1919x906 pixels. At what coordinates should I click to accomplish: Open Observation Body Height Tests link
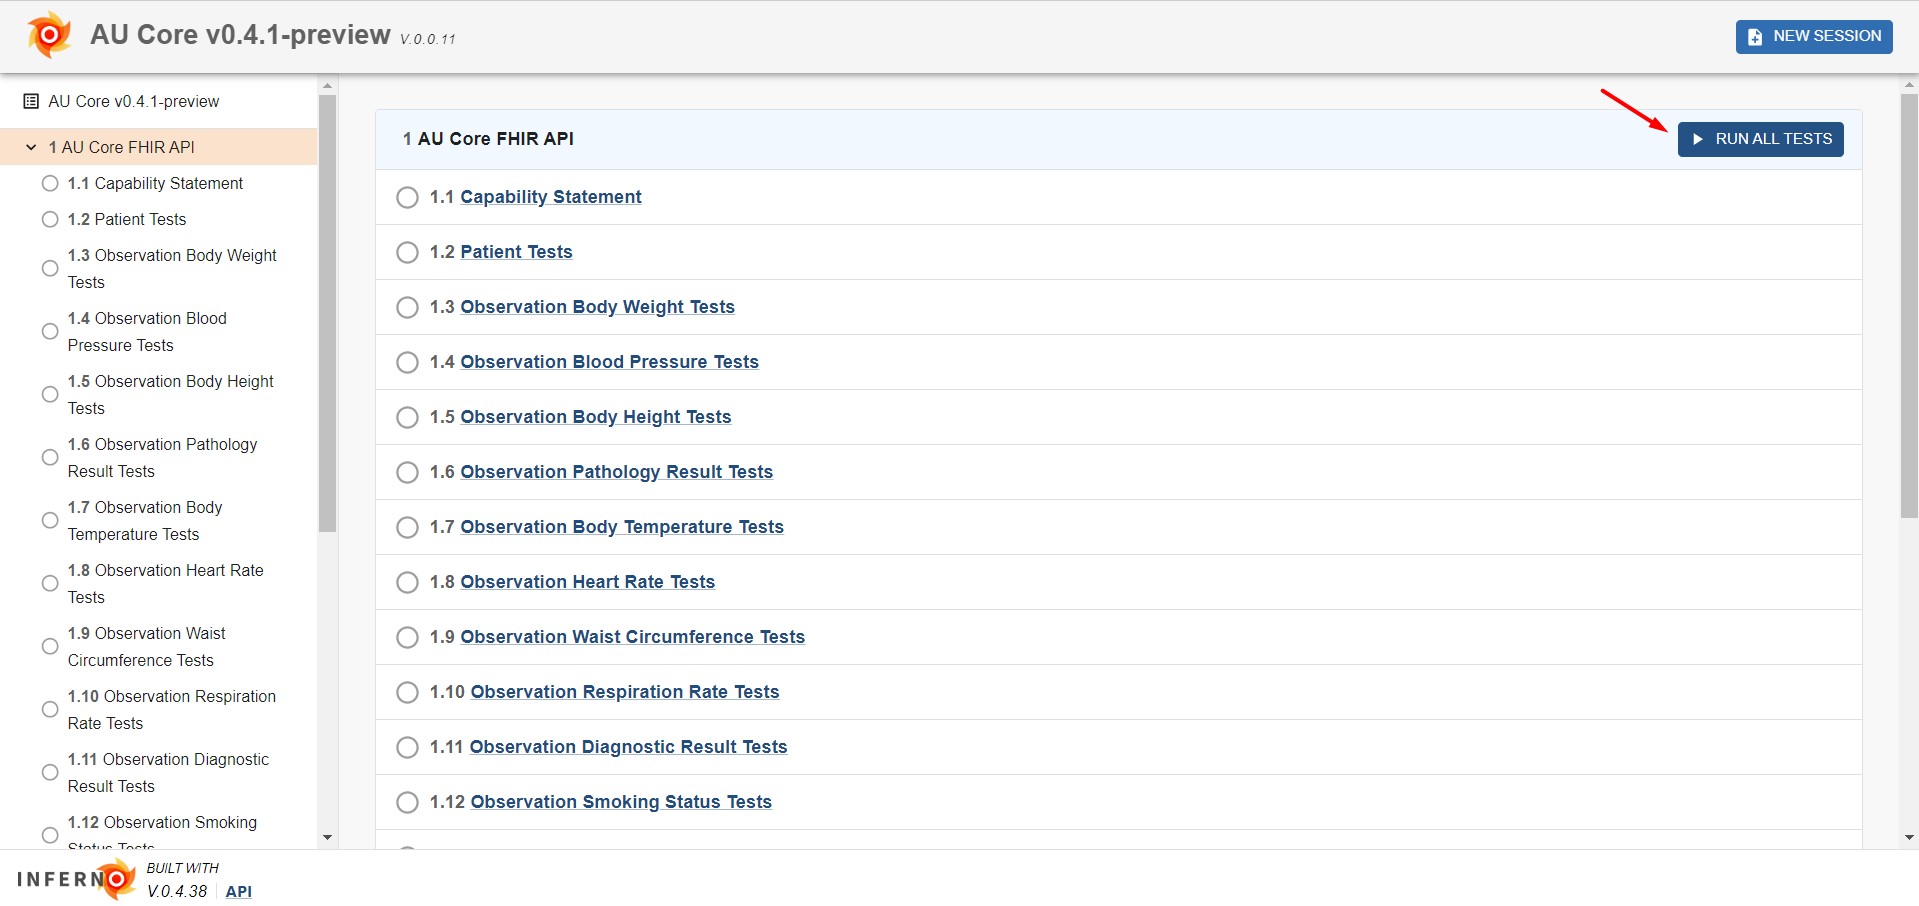pyautogui.click(x=595, y=417)
